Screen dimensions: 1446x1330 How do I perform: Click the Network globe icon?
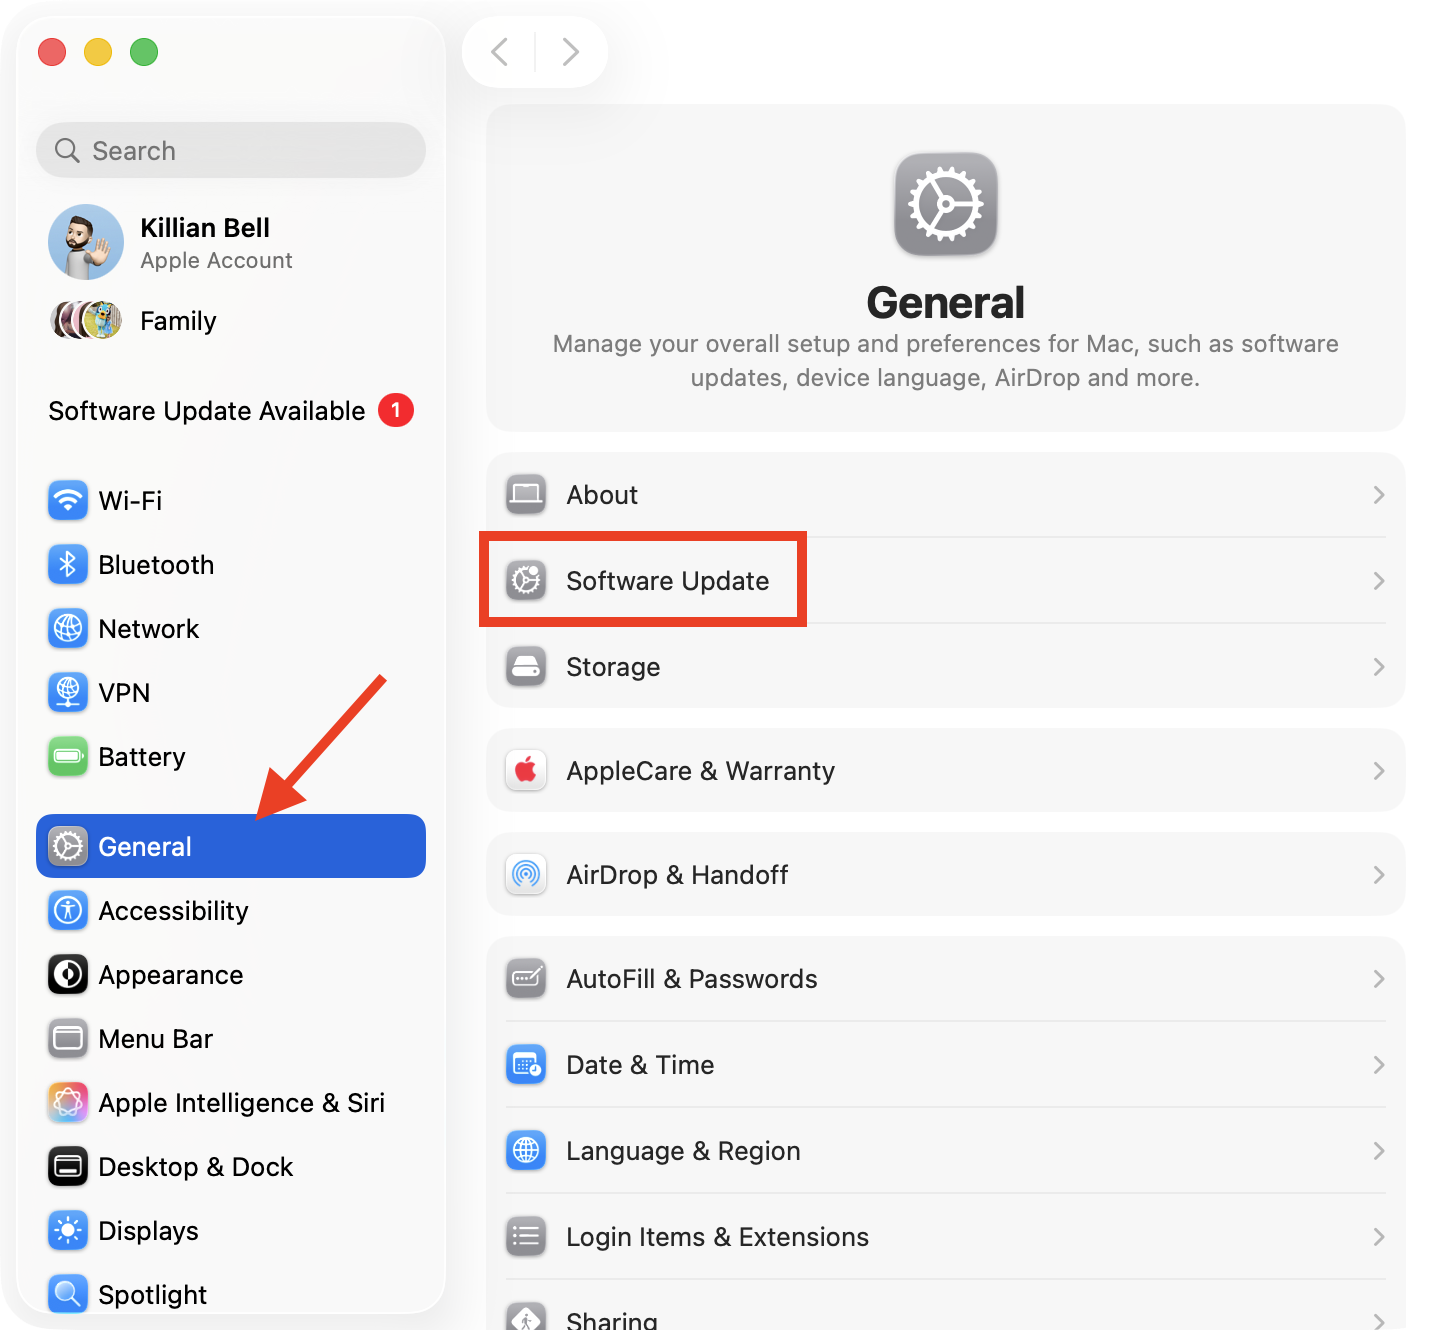pos(67,628)
